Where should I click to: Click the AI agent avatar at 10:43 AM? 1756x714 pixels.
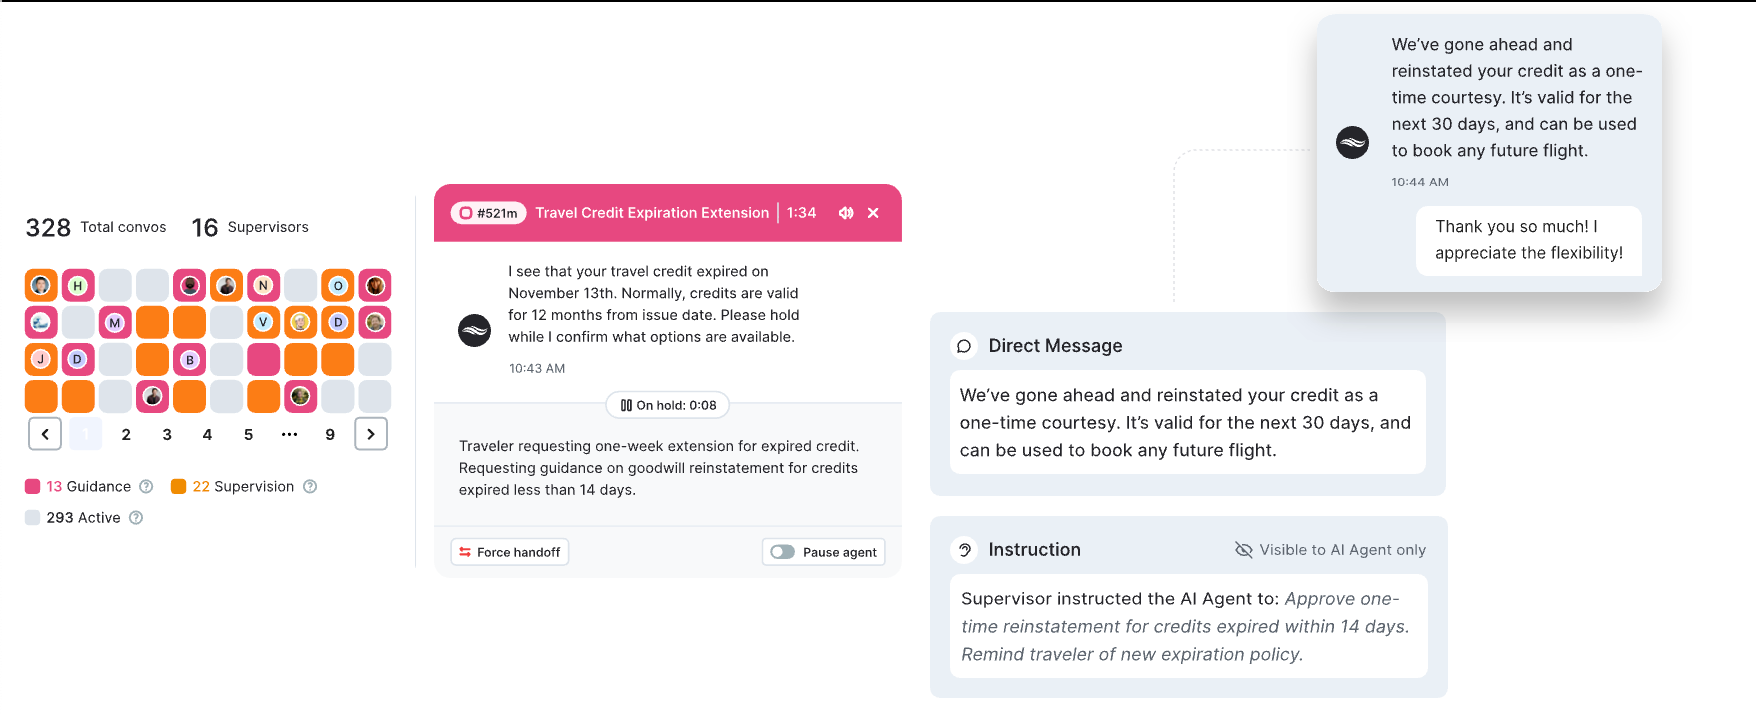pos(474,330)
